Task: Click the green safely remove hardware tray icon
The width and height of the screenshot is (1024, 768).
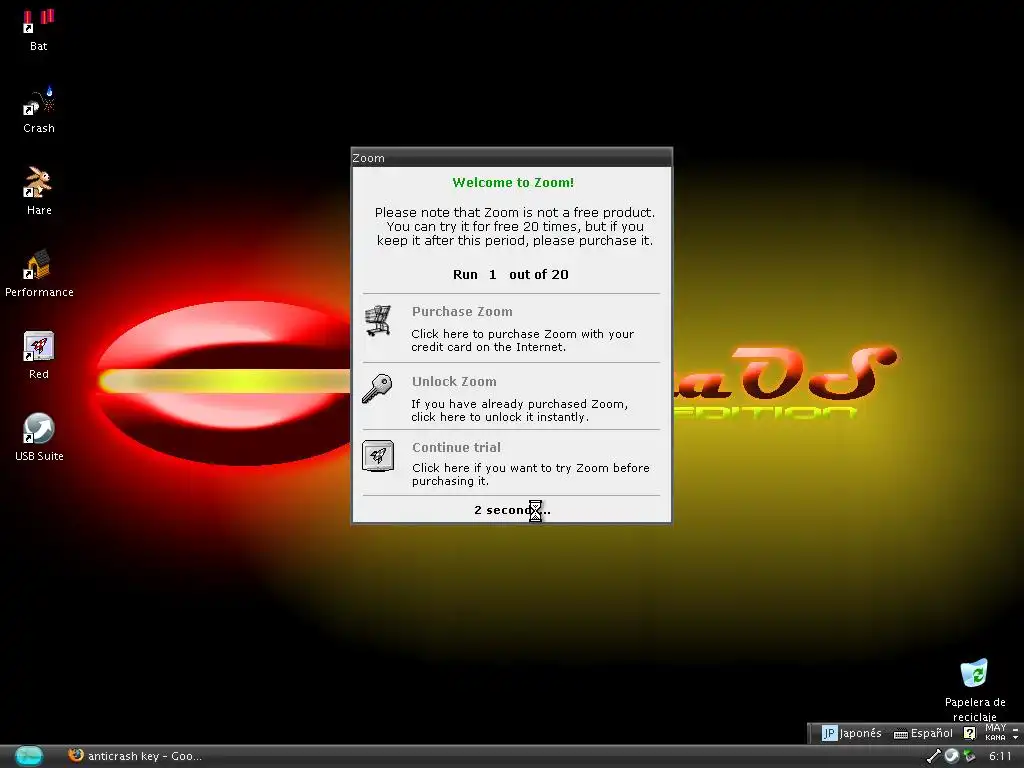Action: [x=970, y=756]
